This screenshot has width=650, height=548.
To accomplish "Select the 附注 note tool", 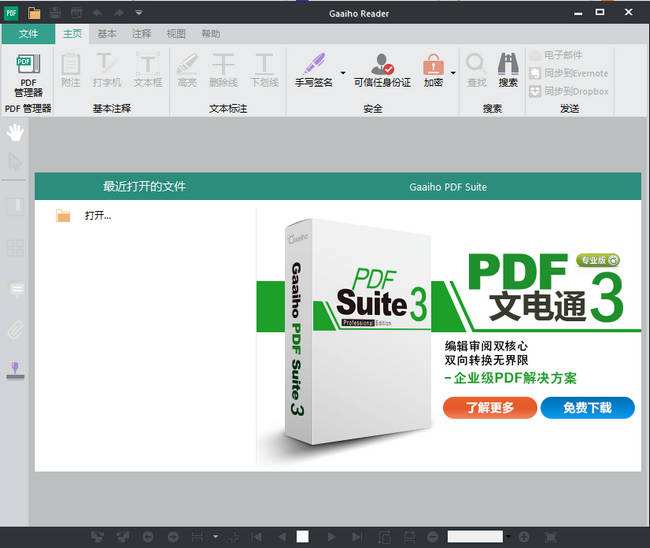I will click(x=70, y=70).
